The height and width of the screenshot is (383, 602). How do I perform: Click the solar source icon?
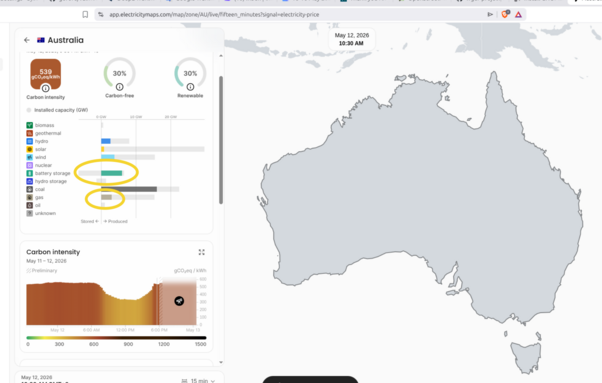pos(30,149)
